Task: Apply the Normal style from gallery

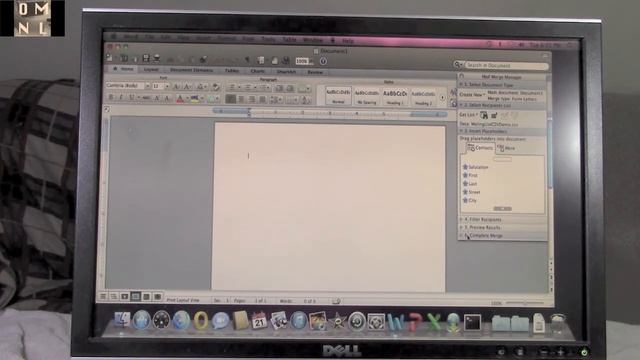Action: click(x=338, y=96)
